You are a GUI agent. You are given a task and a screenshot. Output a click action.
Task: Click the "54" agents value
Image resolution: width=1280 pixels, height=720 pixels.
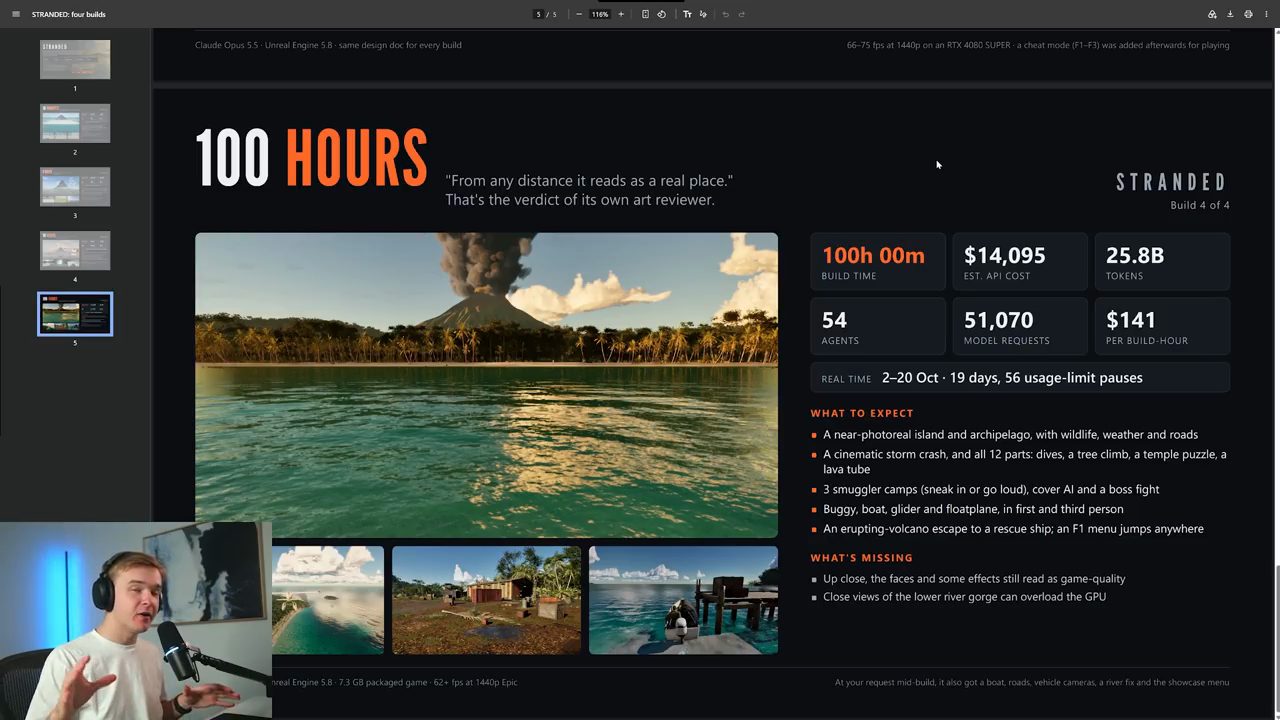(834, 320)
